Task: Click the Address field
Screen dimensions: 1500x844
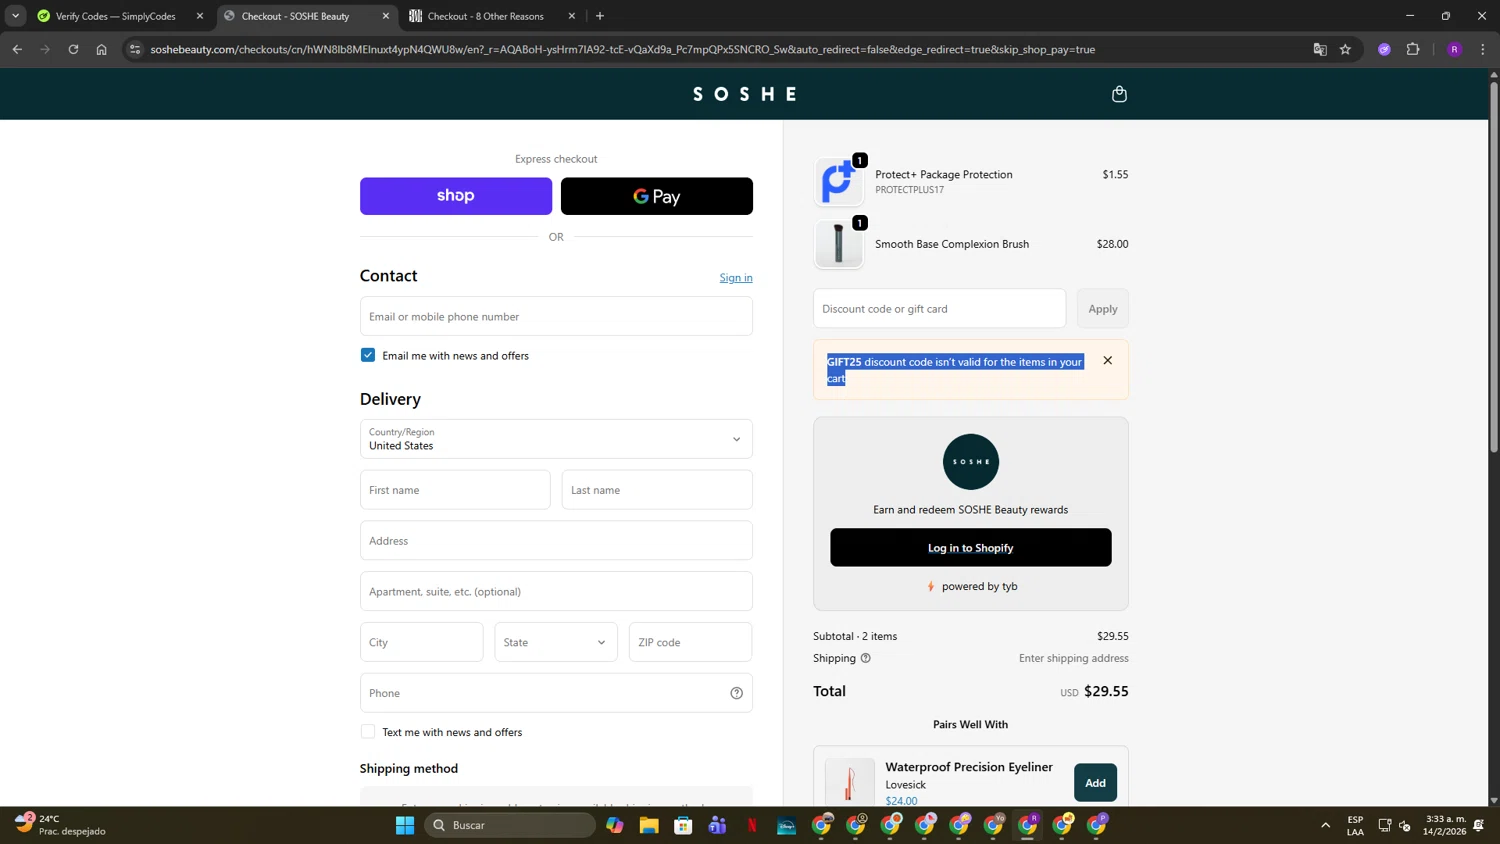Action: pyautogui.click(x=556, y=541)
